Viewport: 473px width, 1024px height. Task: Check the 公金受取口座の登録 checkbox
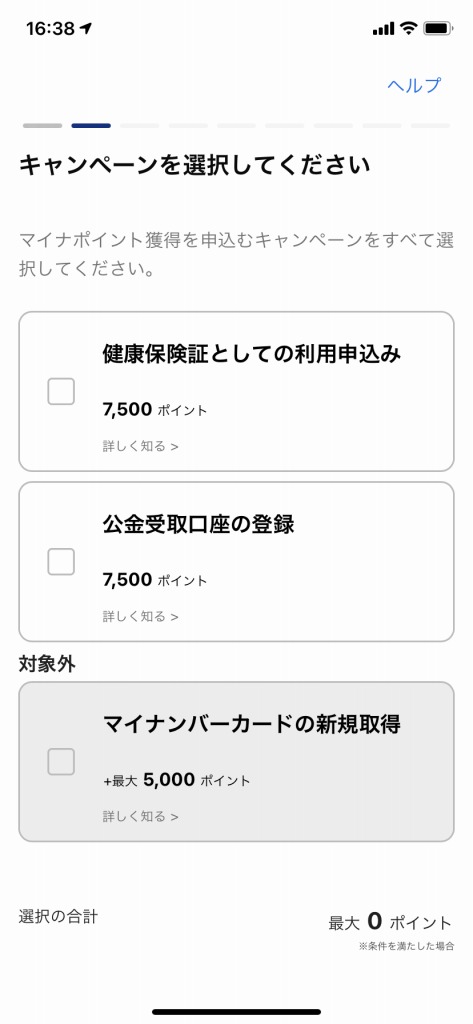click(x=61, y=562)
